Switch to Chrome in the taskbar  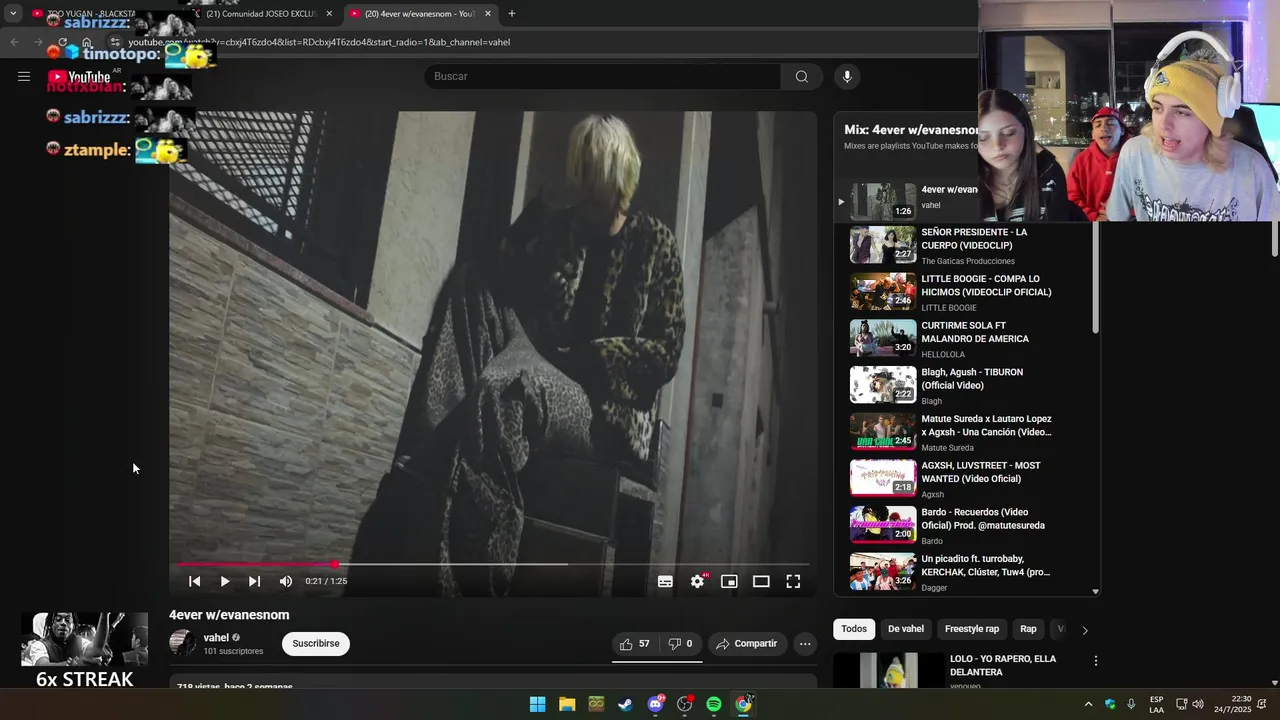(743, 704)
